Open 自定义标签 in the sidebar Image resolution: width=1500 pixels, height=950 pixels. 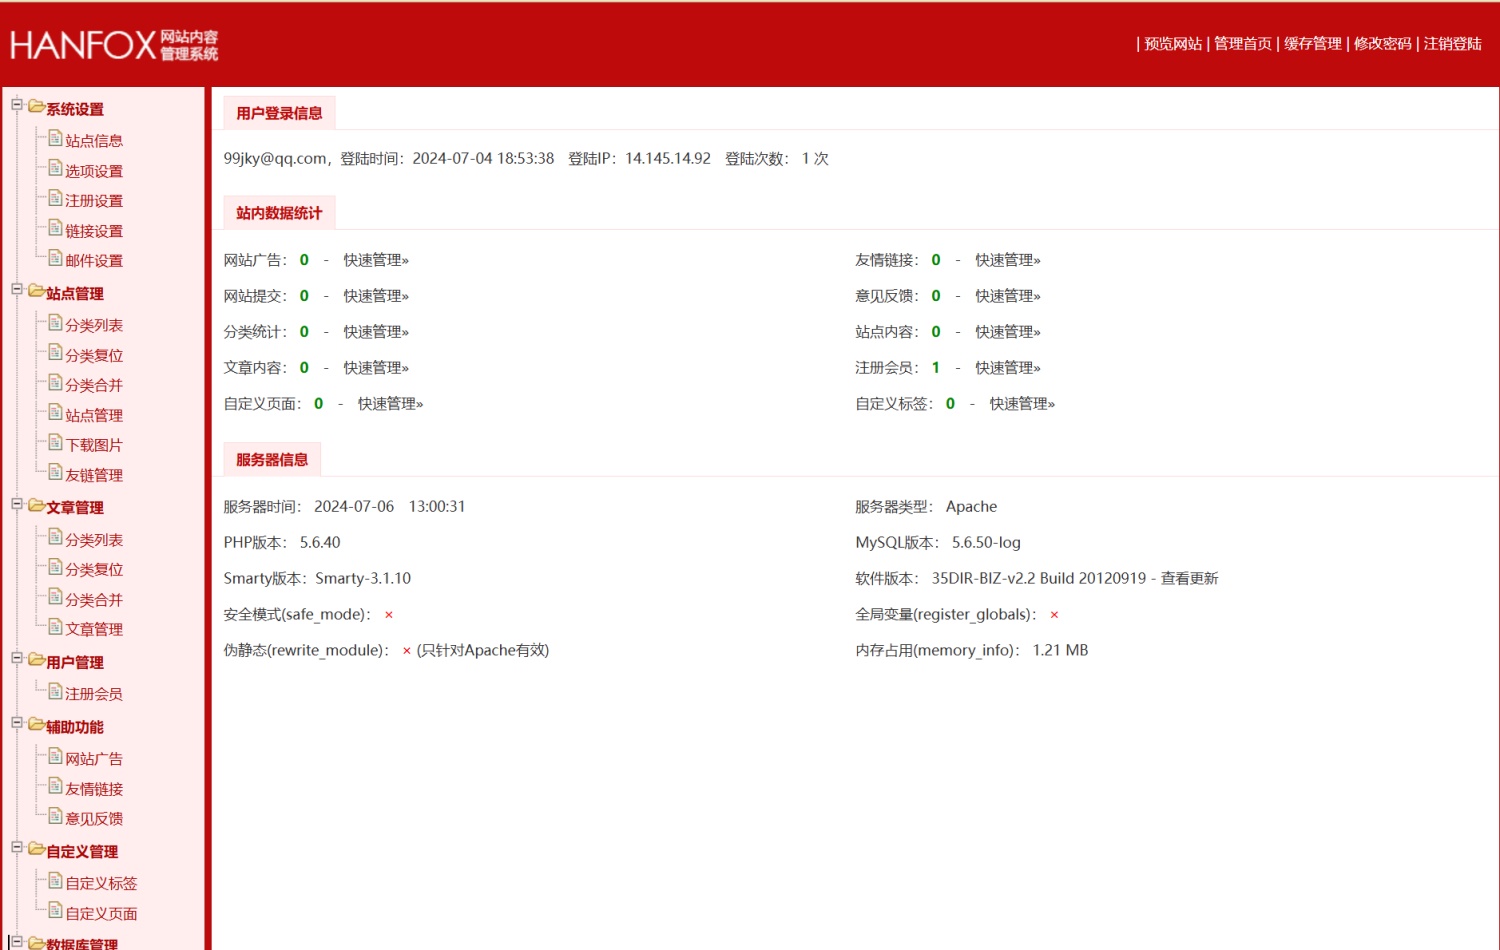[x=101, y=884]
